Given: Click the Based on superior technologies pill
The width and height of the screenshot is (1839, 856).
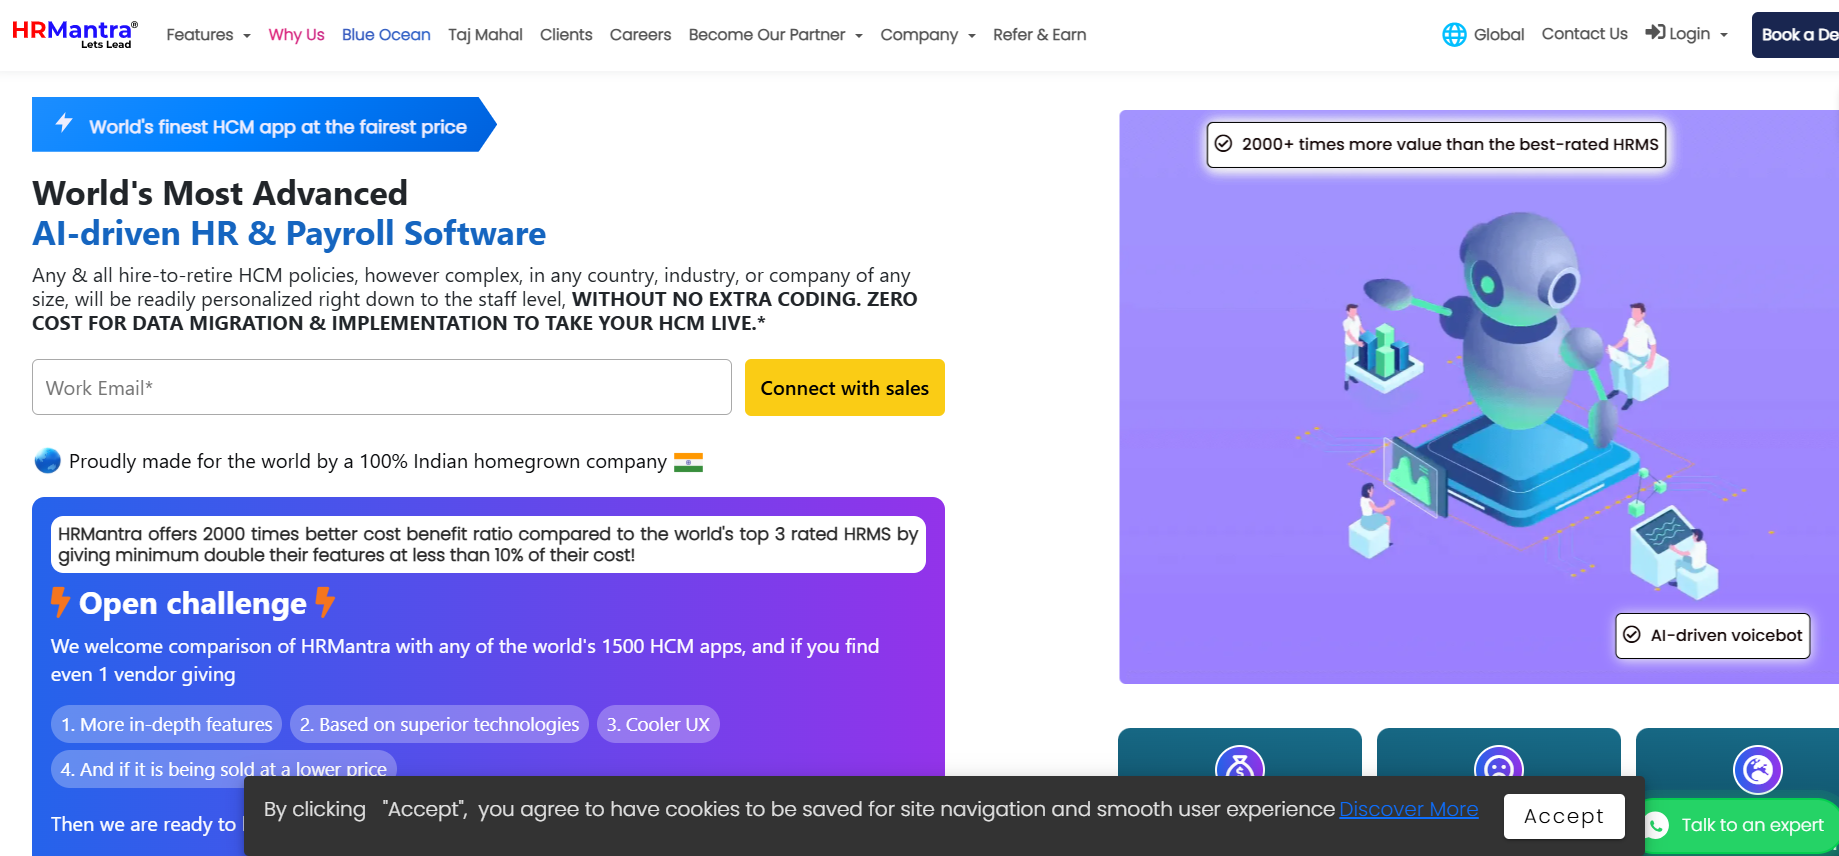Looking at the screenshot, I should 439,724.
